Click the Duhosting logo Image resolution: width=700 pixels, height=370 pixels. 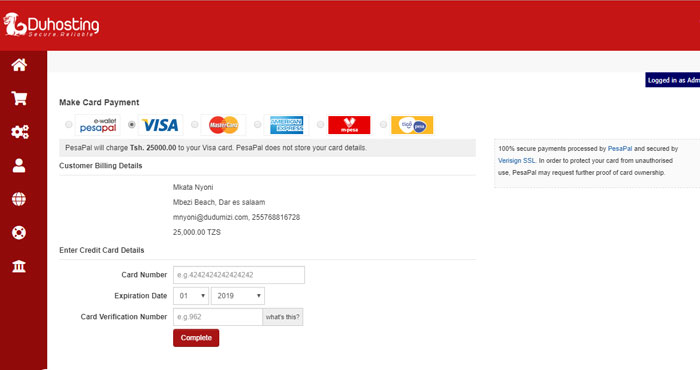[51, 25]
